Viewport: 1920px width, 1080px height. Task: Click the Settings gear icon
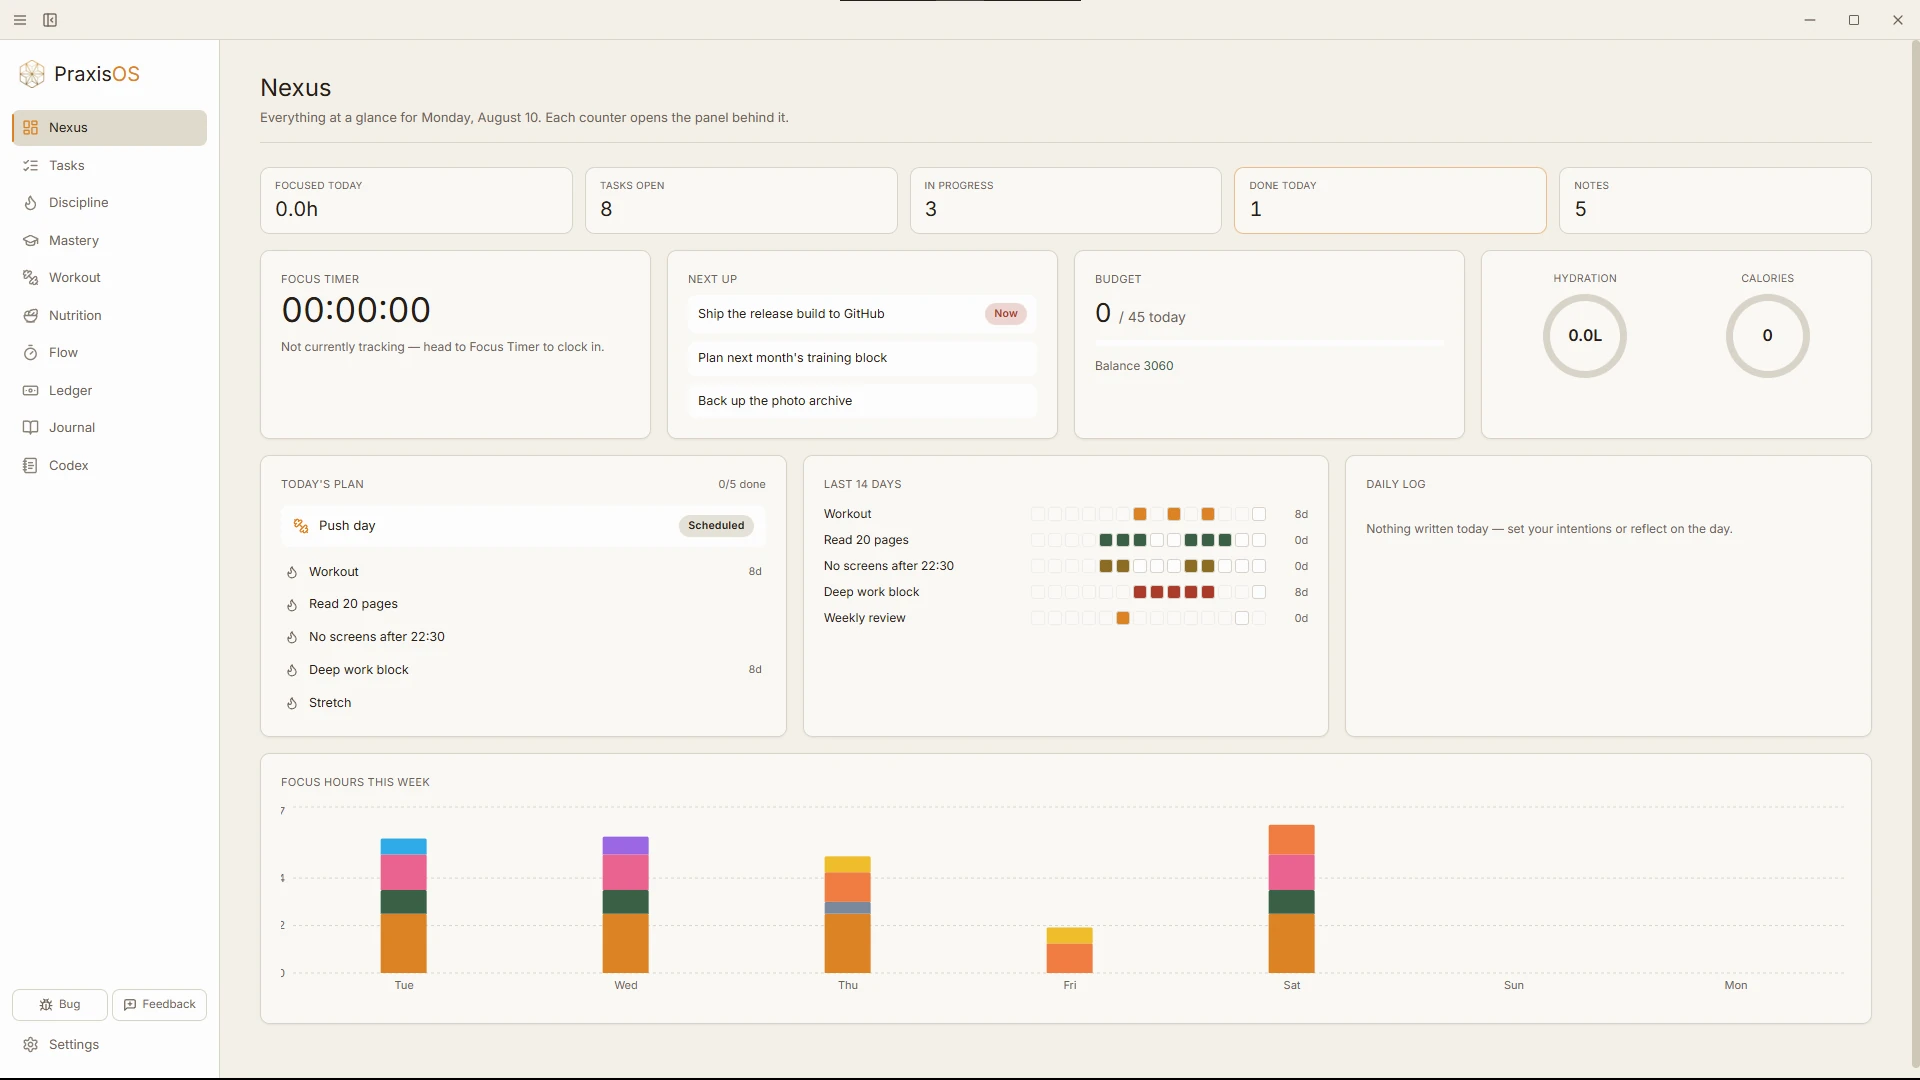tap(31, 1045)
